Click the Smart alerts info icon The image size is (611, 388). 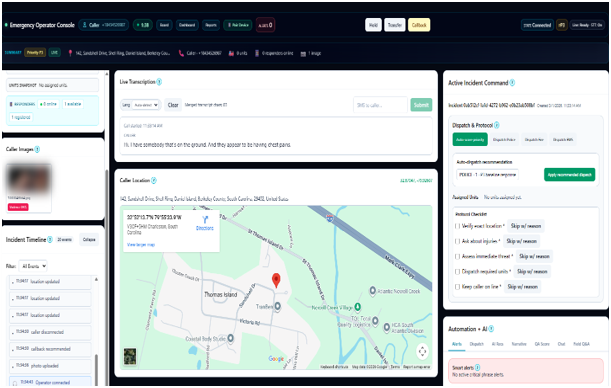[477, 367]
